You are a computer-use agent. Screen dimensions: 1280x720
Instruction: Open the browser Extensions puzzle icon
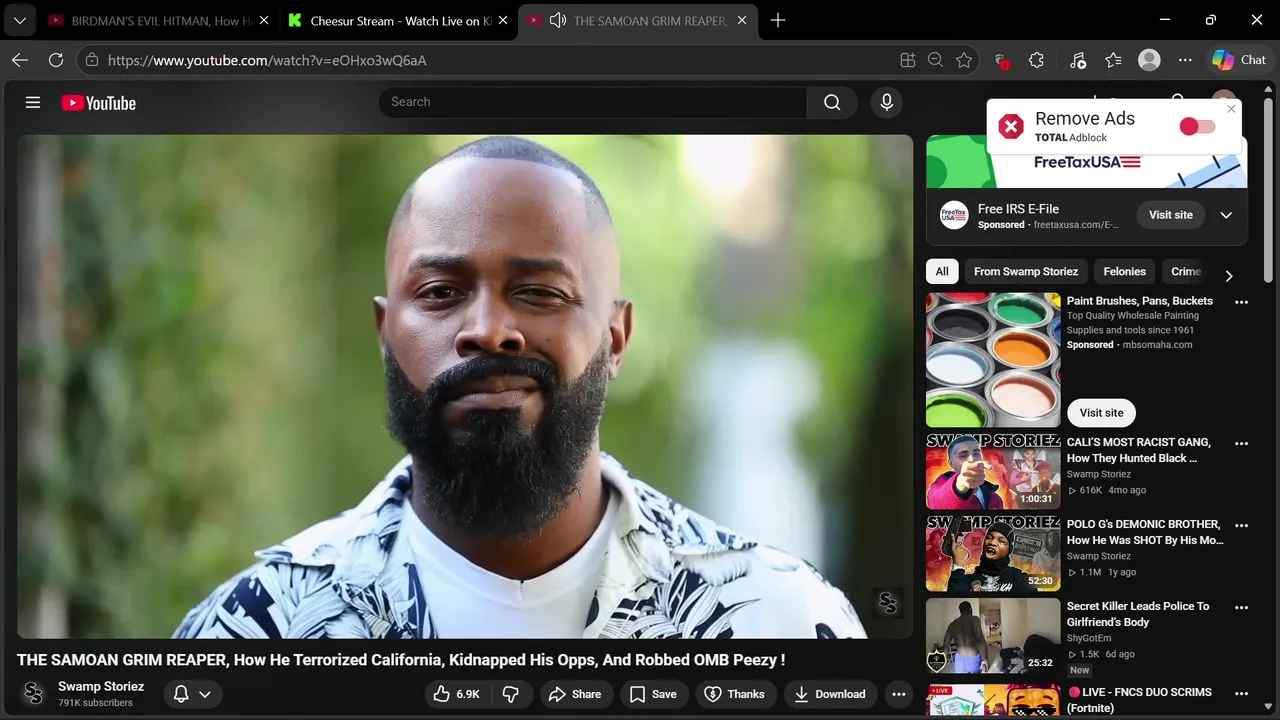pos(1036,60)
